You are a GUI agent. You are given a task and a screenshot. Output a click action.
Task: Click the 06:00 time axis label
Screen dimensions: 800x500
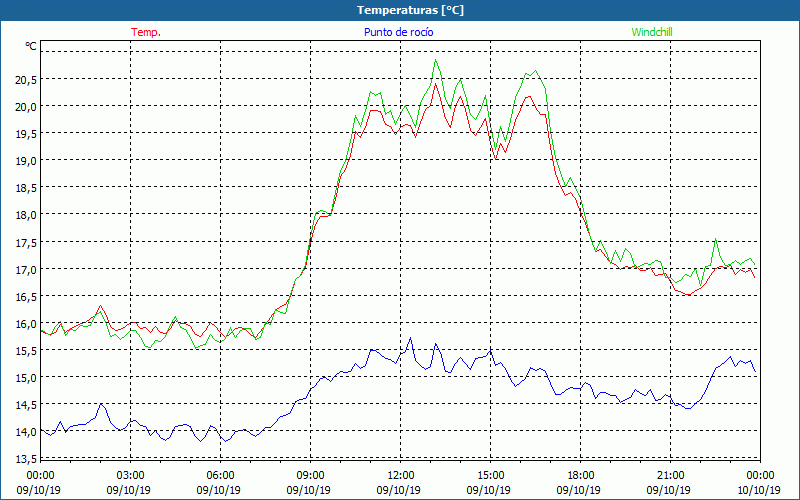click(x=220, y=475)
